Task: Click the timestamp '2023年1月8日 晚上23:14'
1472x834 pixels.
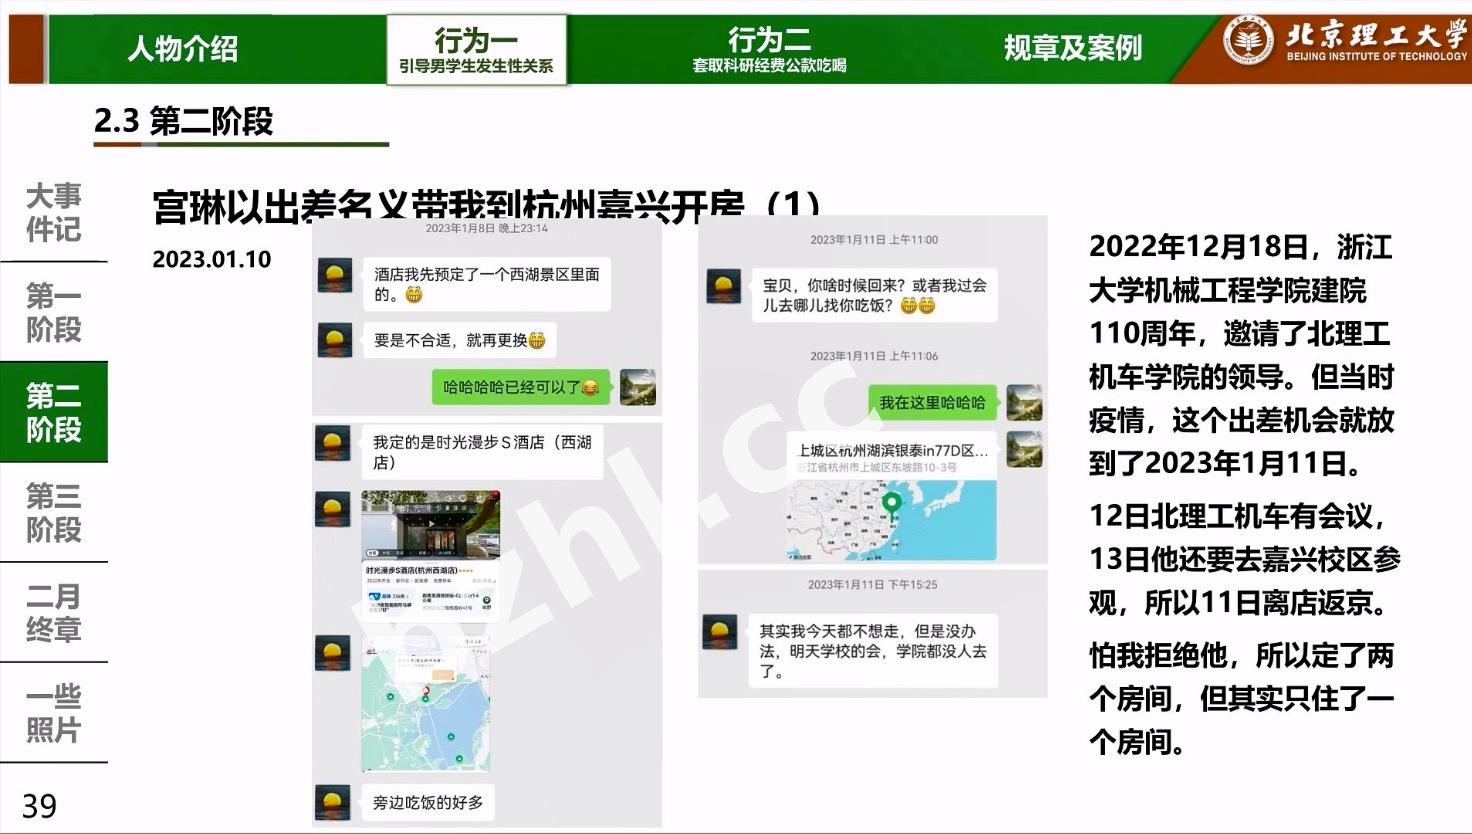Action: pyautogui.click(x=487, y=228)
